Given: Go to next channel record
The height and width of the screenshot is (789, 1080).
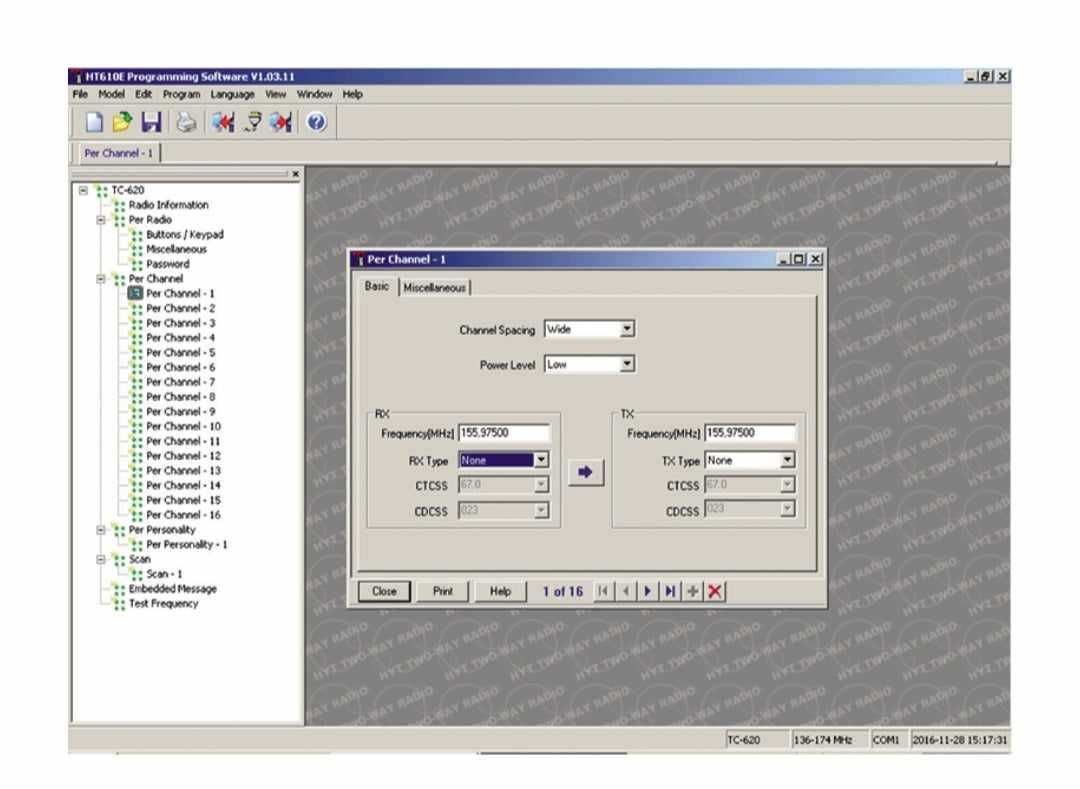Looking at the screenshot, I should click(647, 591).
